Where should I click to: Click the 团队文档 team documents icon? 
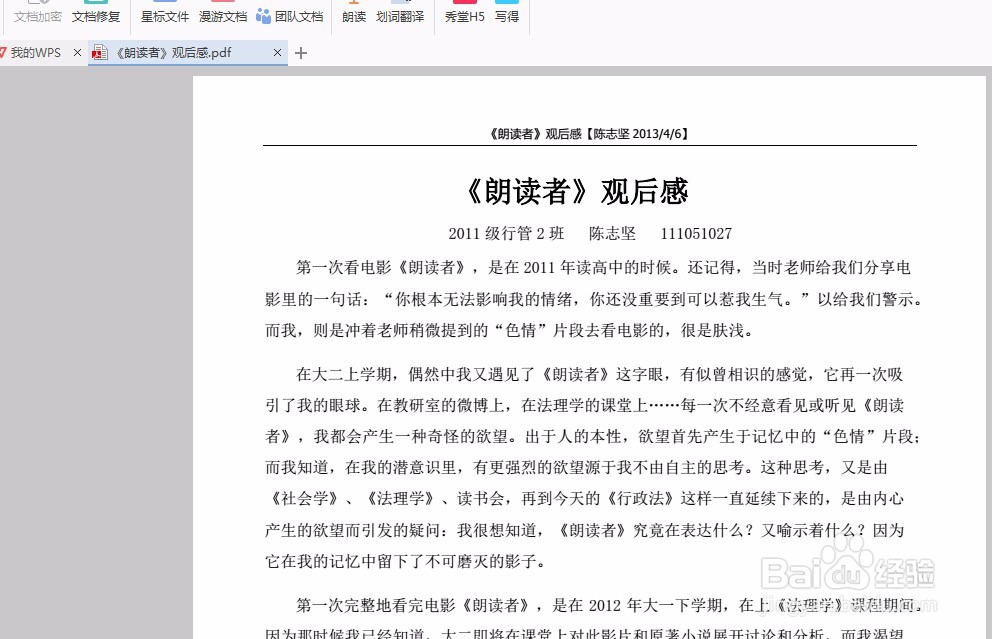(263, 16)
